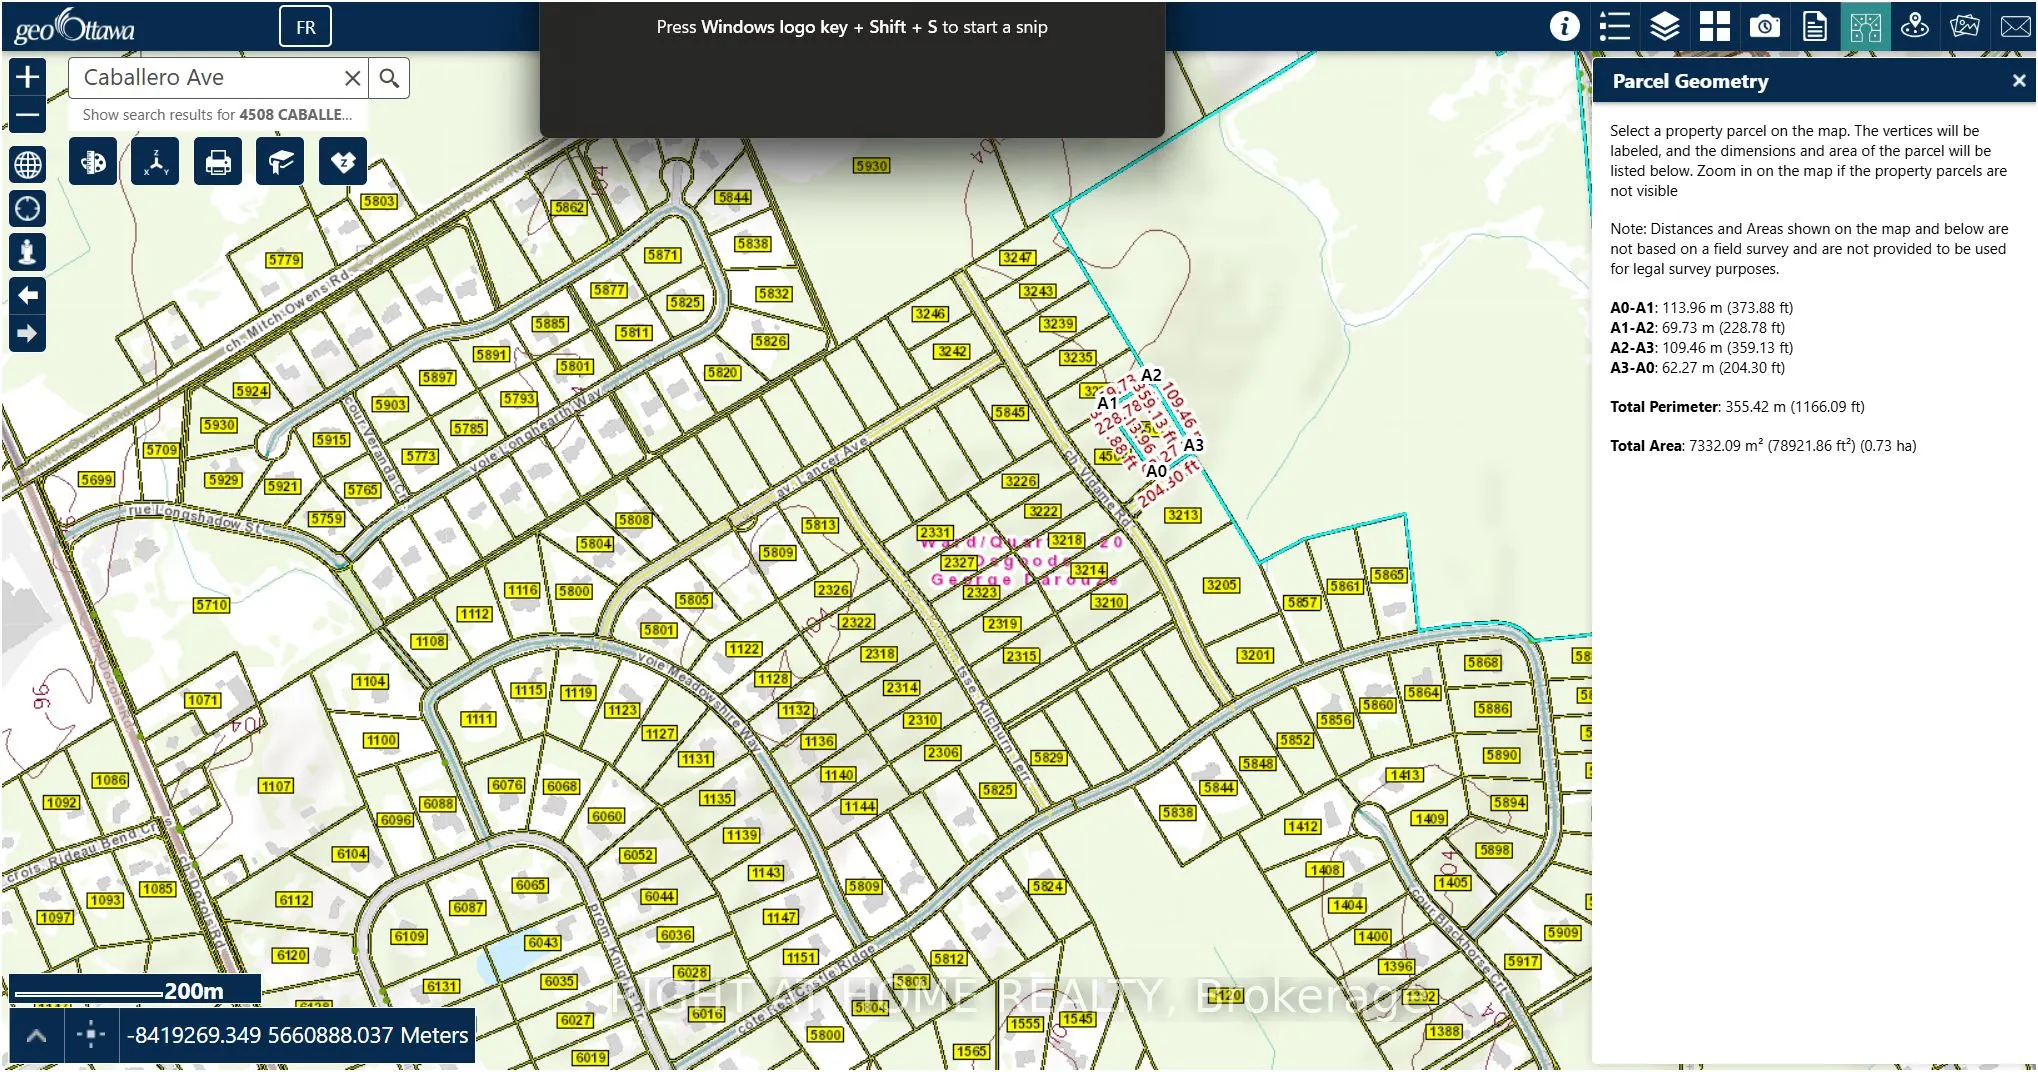Switch language with the FR button
The image size is (2038, 1072).
point(306,27)
